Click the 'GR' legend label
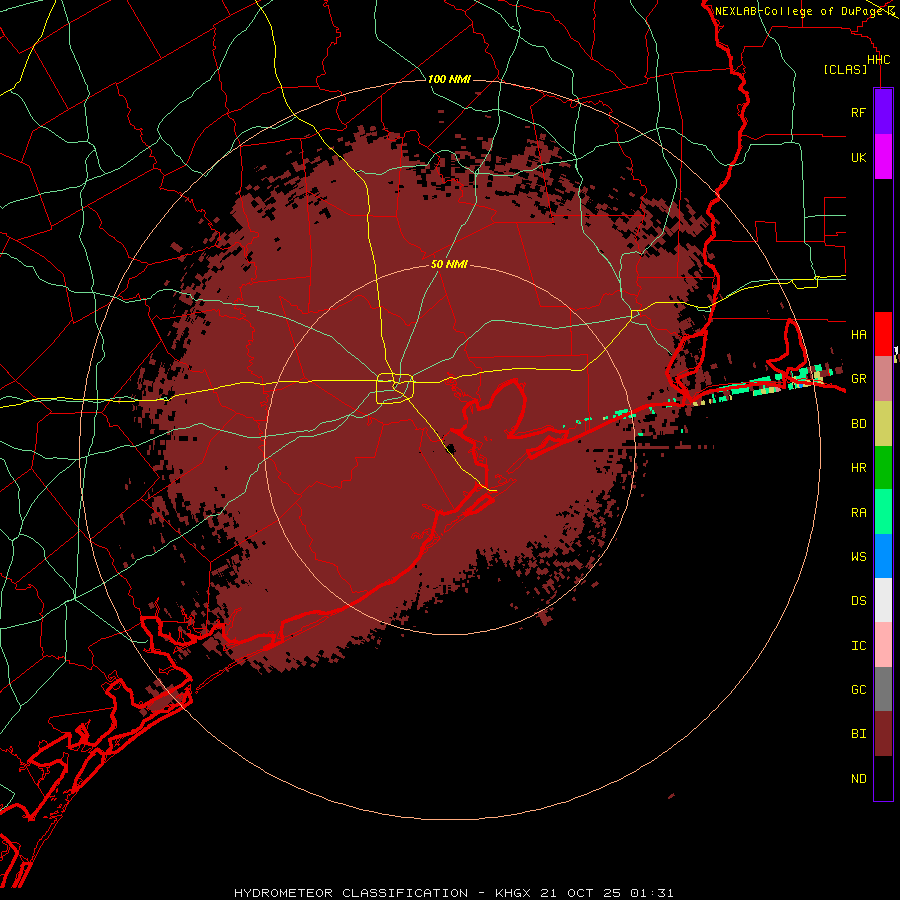This screenshot has width=900, height=900. [x=858, y=379]
